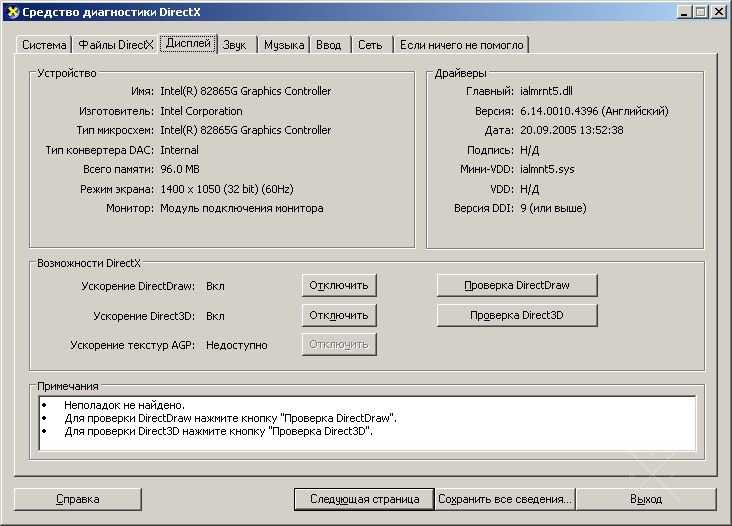Click the note about checking DirectDraw
The width and height of the screenshot is (732, 526).
[231, 418]
